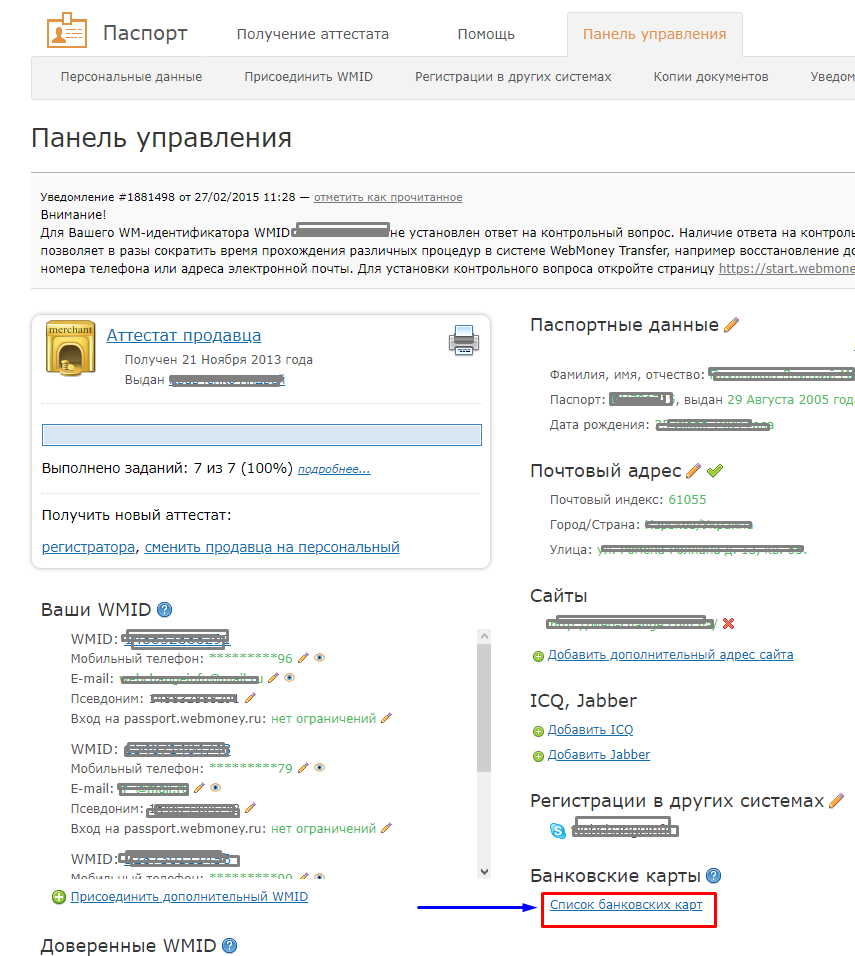Click WMID list scrollbar down arrow
This screenshot has height=956, width=855.
coord(484,871)
